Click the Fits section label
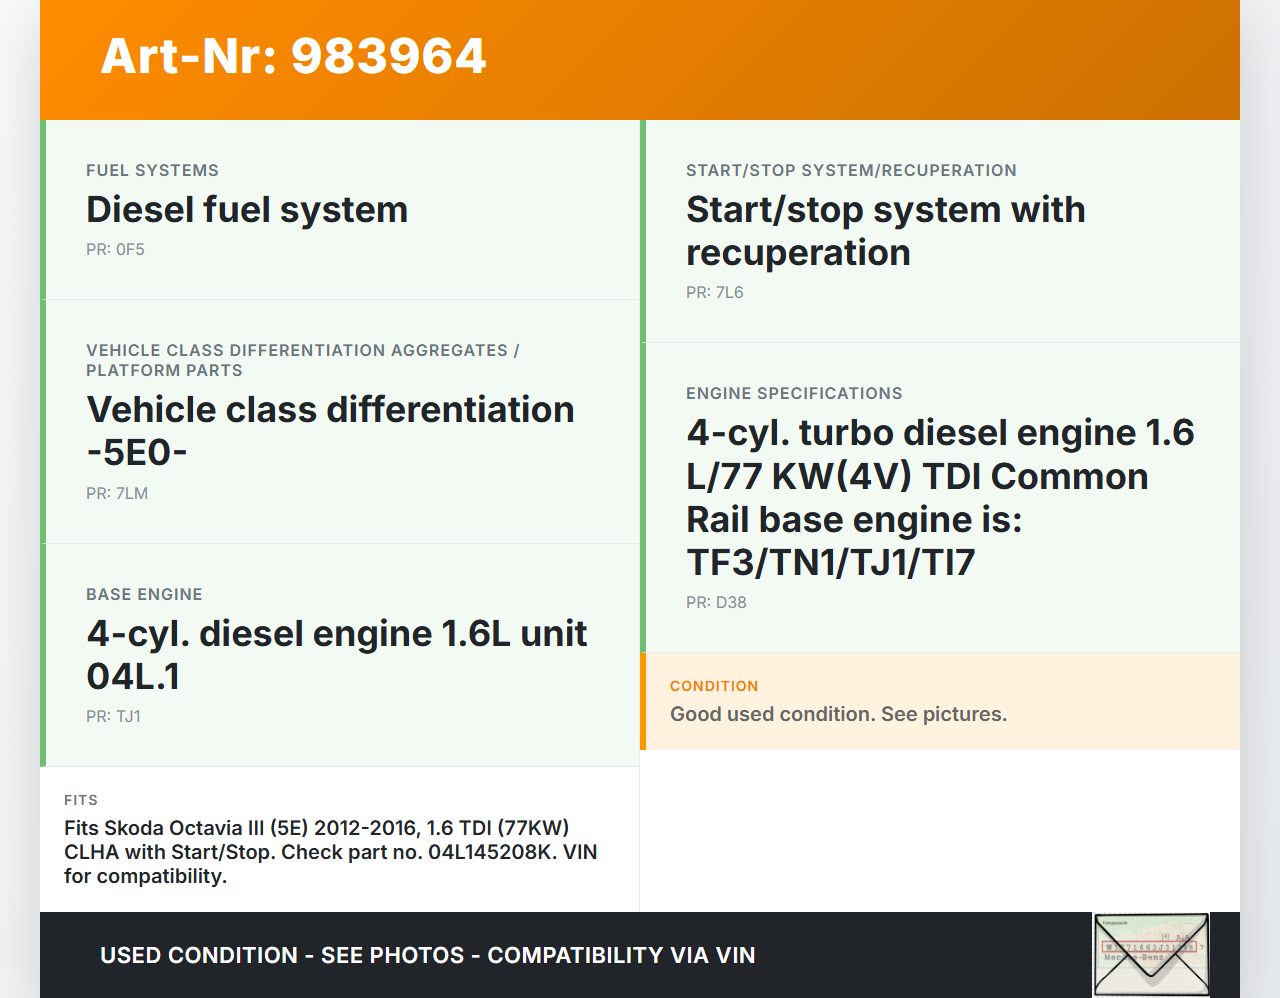 [x=81, y=800]
